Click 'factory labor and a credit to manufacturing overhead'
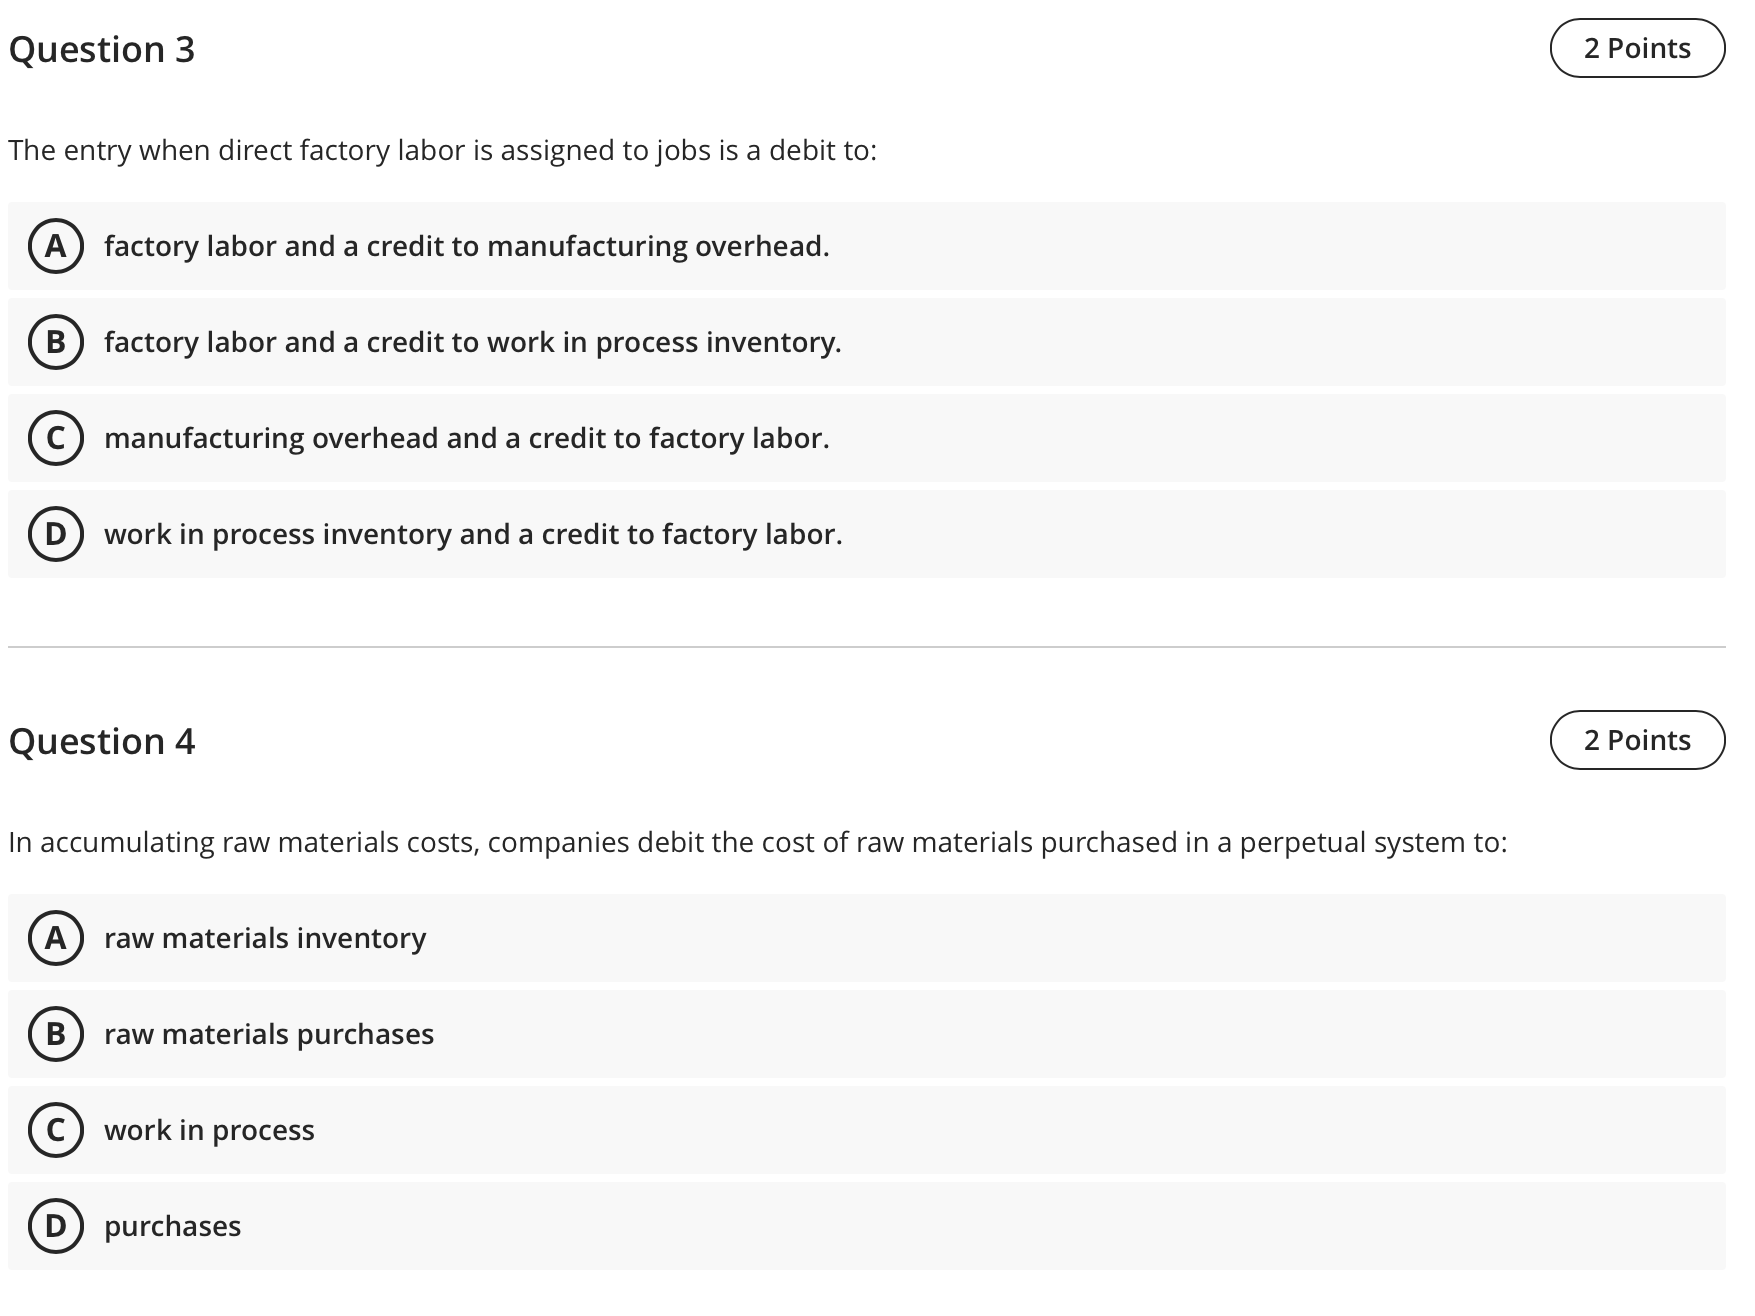 (x=467, y=246)
